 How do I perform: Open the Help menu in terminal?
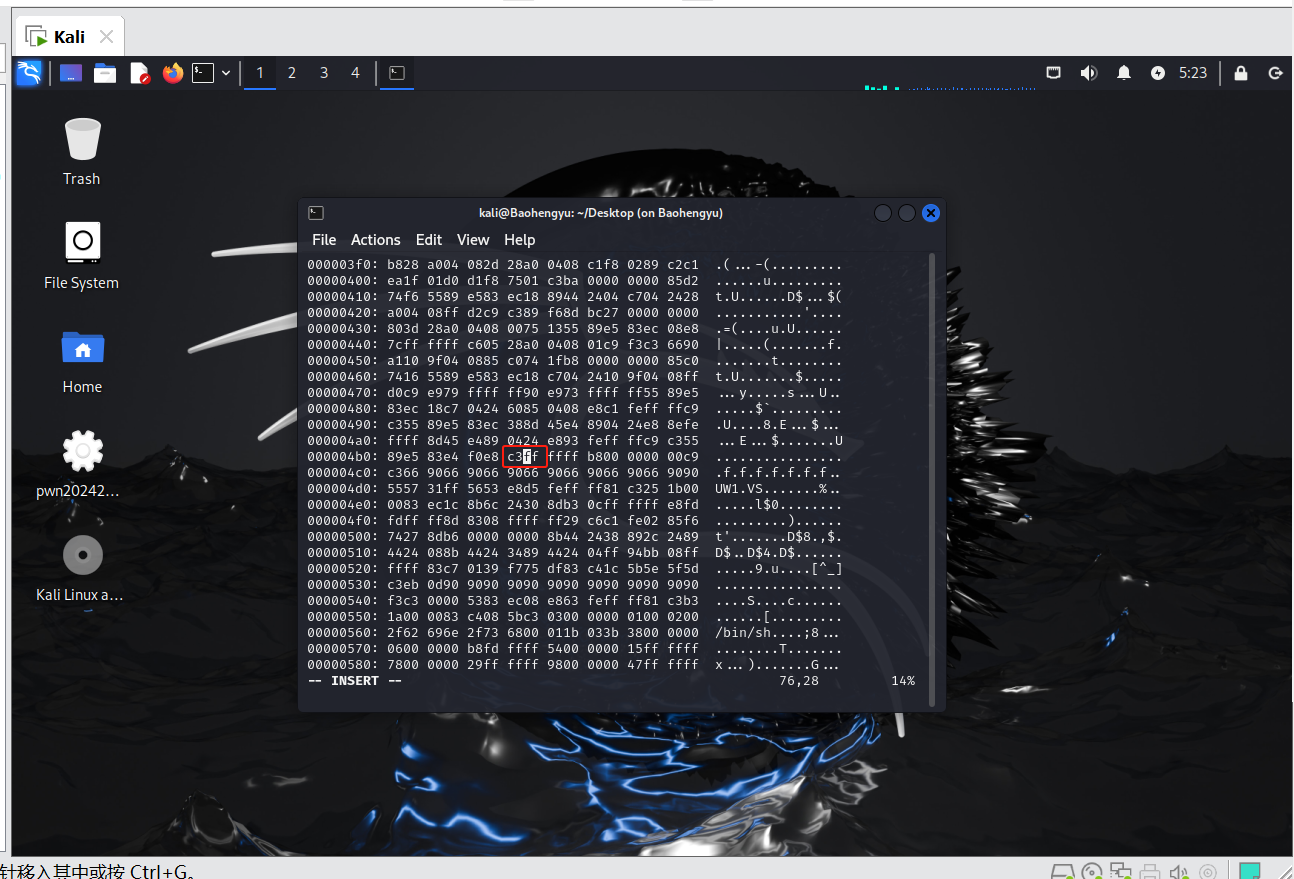[x=519, y=240]
